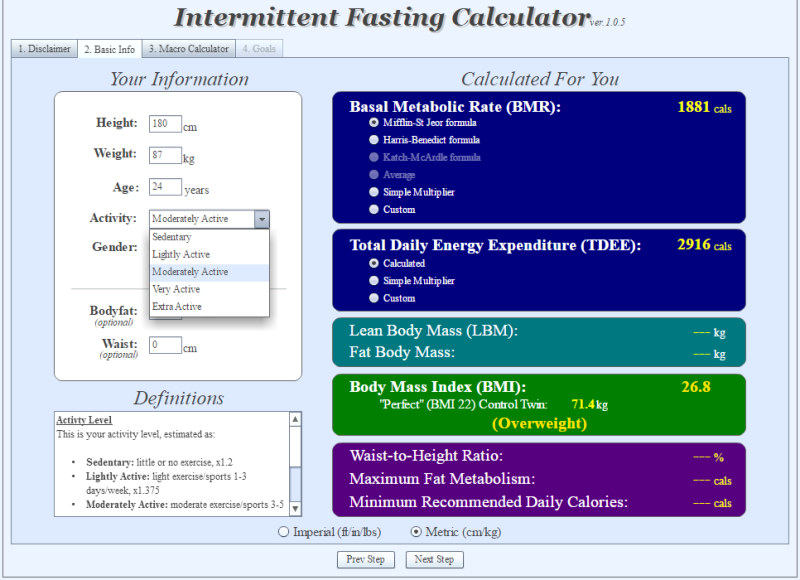Screen dimensions: 800x580
Task: Select Calculated under TDEE
Action: point(374,263)
